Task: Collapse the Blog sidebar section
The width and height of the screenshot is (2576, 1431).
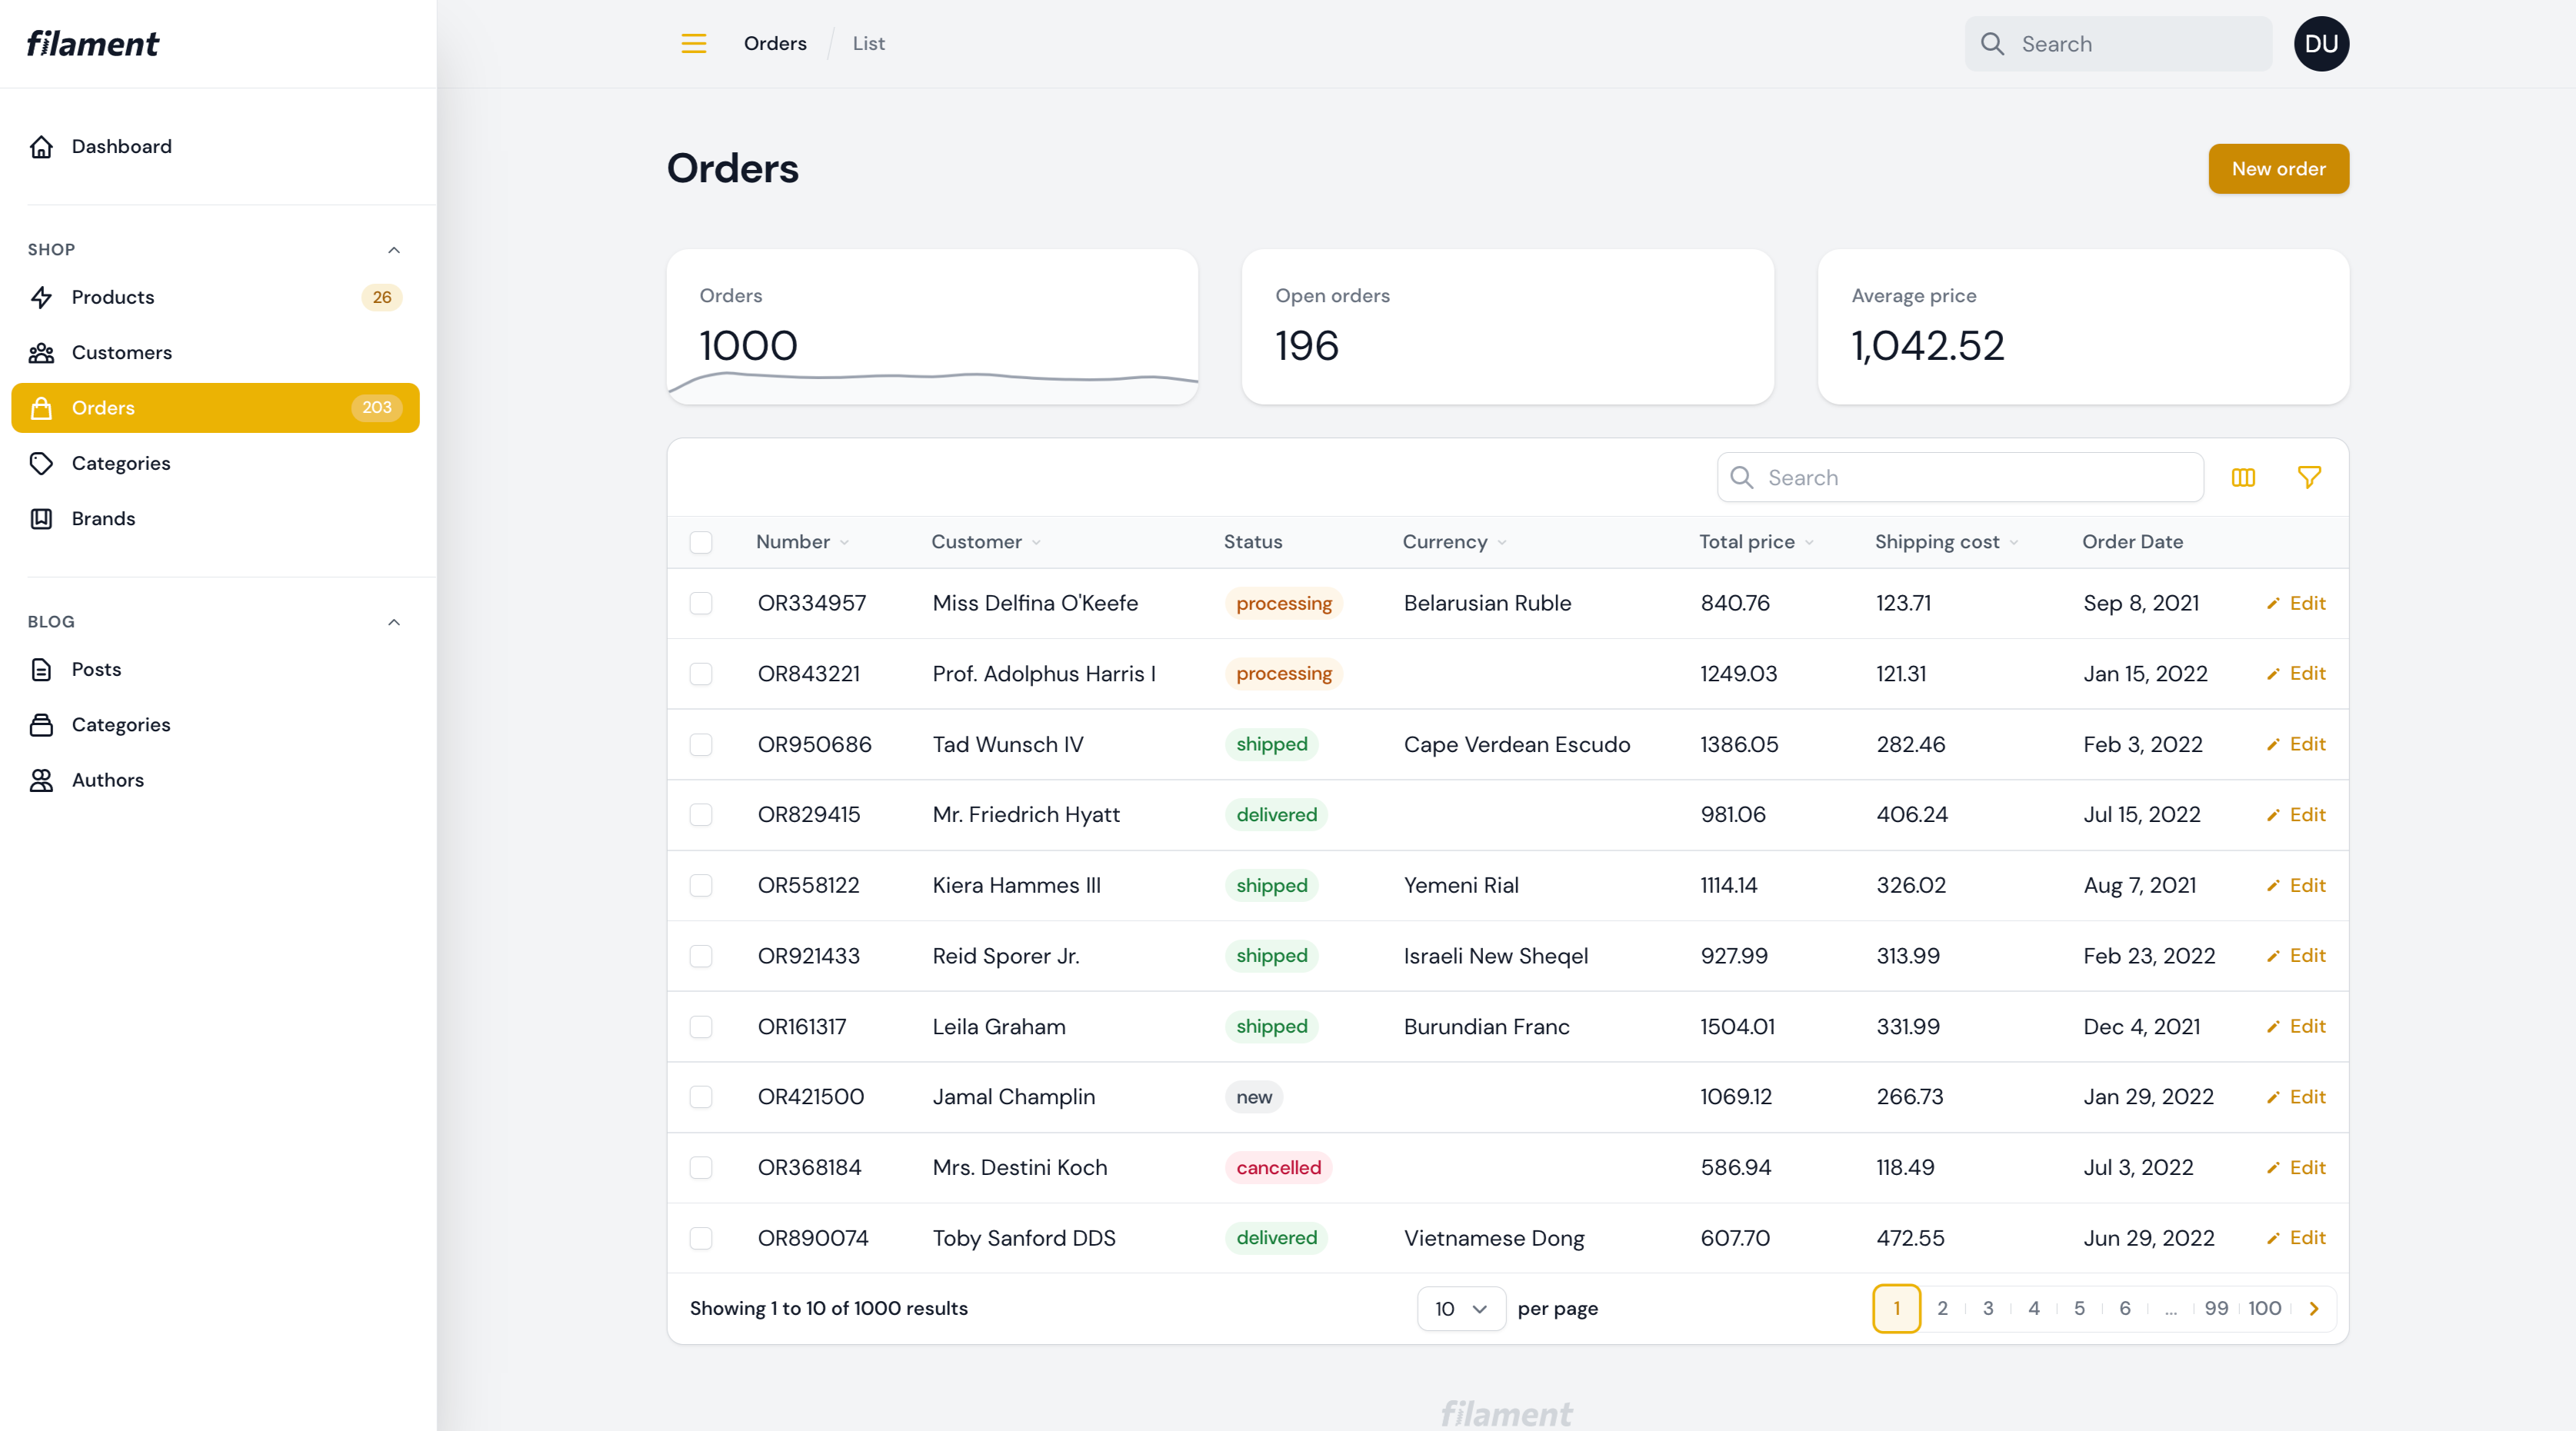Action: coord(394,622)
